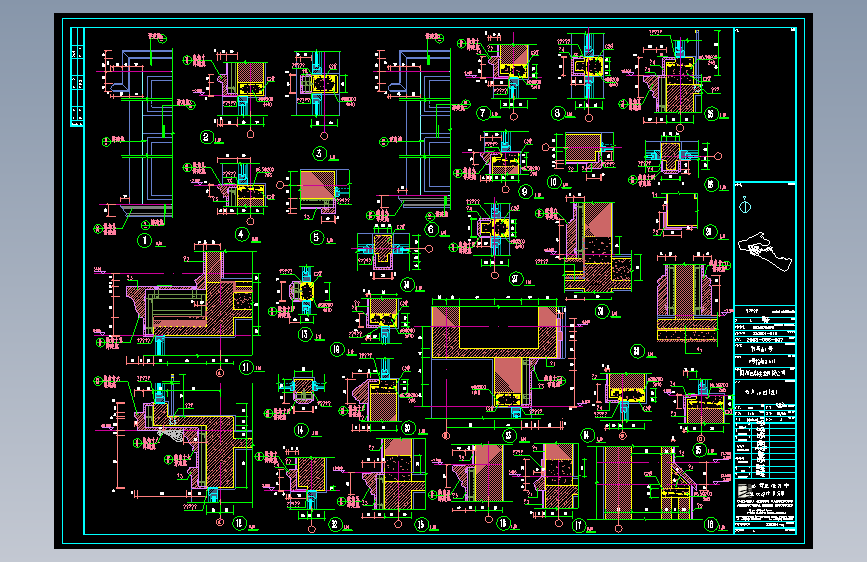Click the design firm logo in title block
This screenshot has height=562, width=867.
[746, 491]
